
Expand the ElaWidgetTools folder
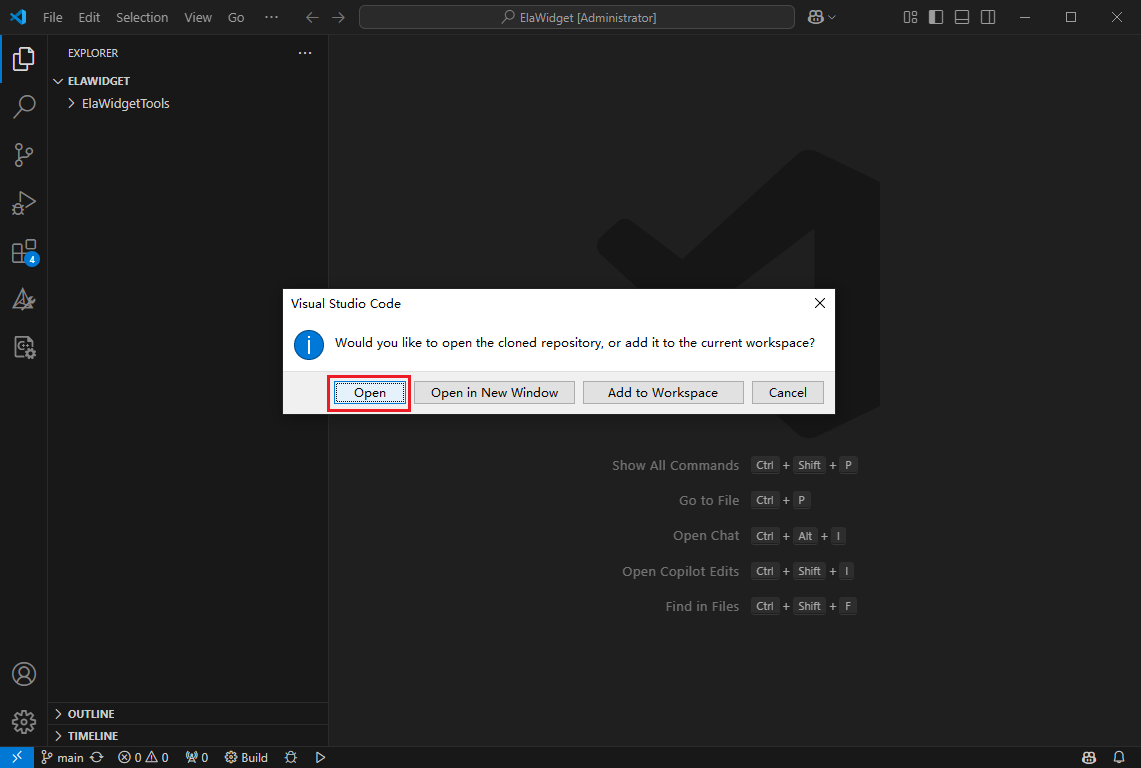click(188, 103)
